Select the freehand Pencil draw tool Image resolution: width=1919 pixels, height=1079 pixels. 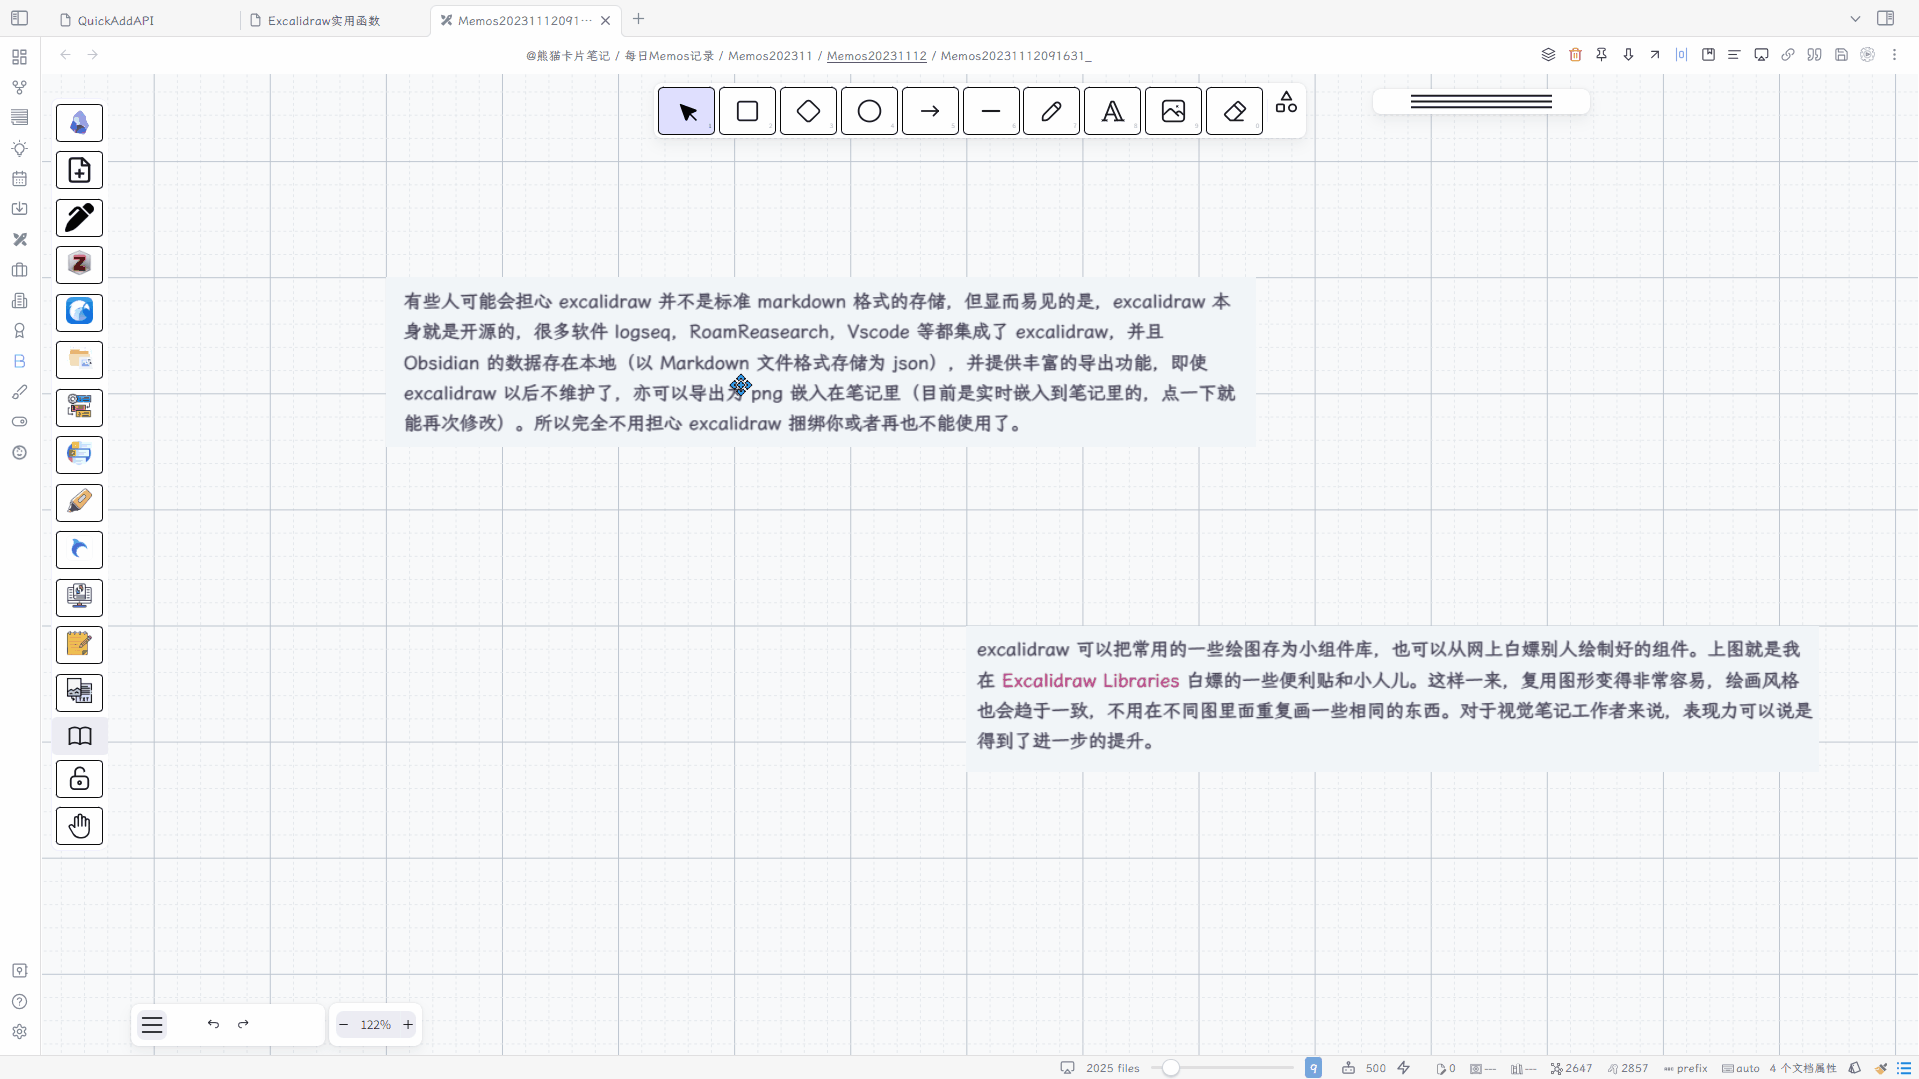click(1052, 111)
